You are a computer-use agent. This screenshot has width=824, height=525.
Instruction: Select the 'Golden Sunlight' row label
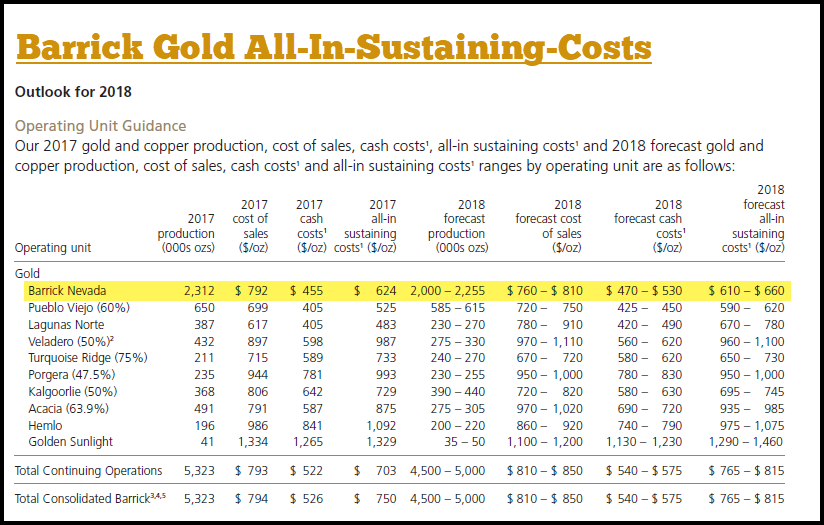[x=70, y=442]
